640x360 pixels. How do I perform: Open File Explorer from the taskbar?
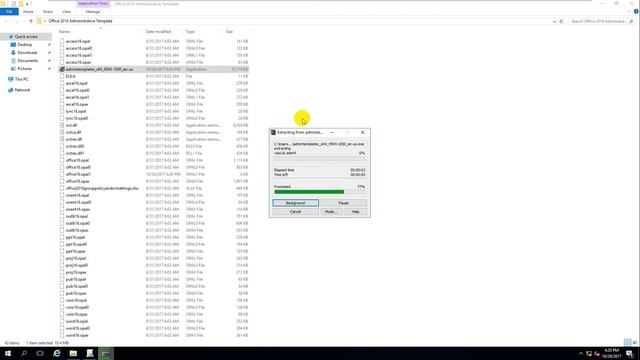(x=73, y=353)
